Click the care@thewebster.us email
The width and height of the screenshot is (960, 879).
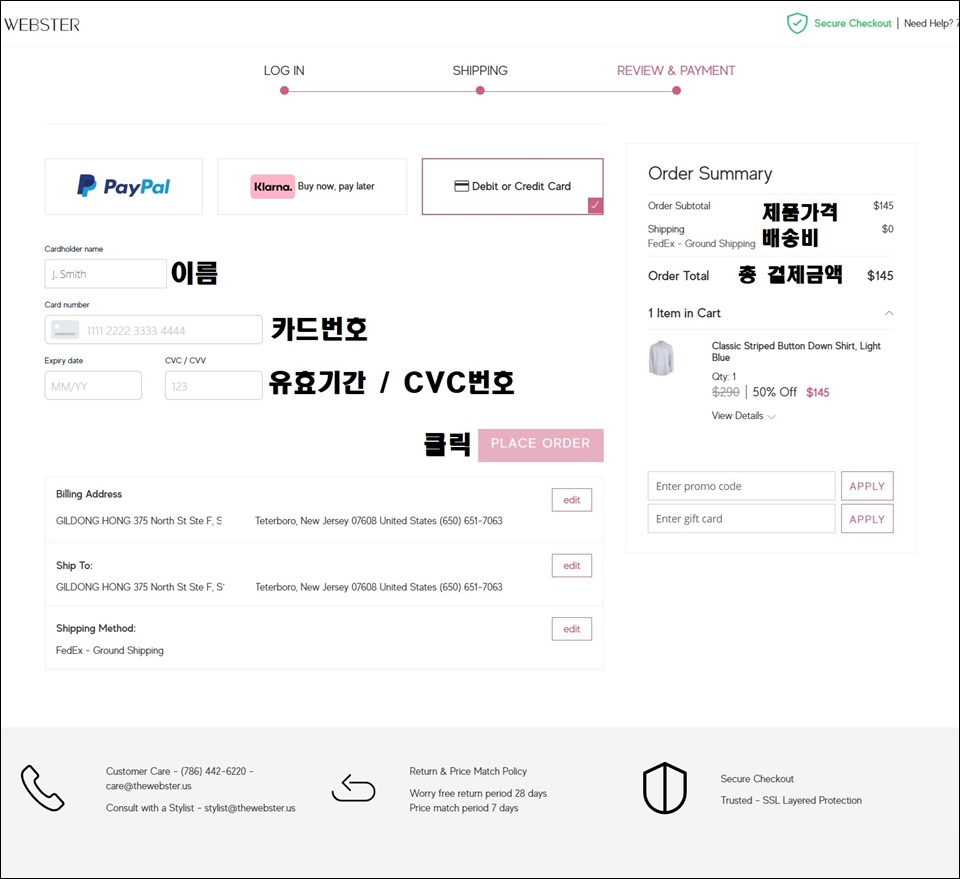click(x=149, y=786)
